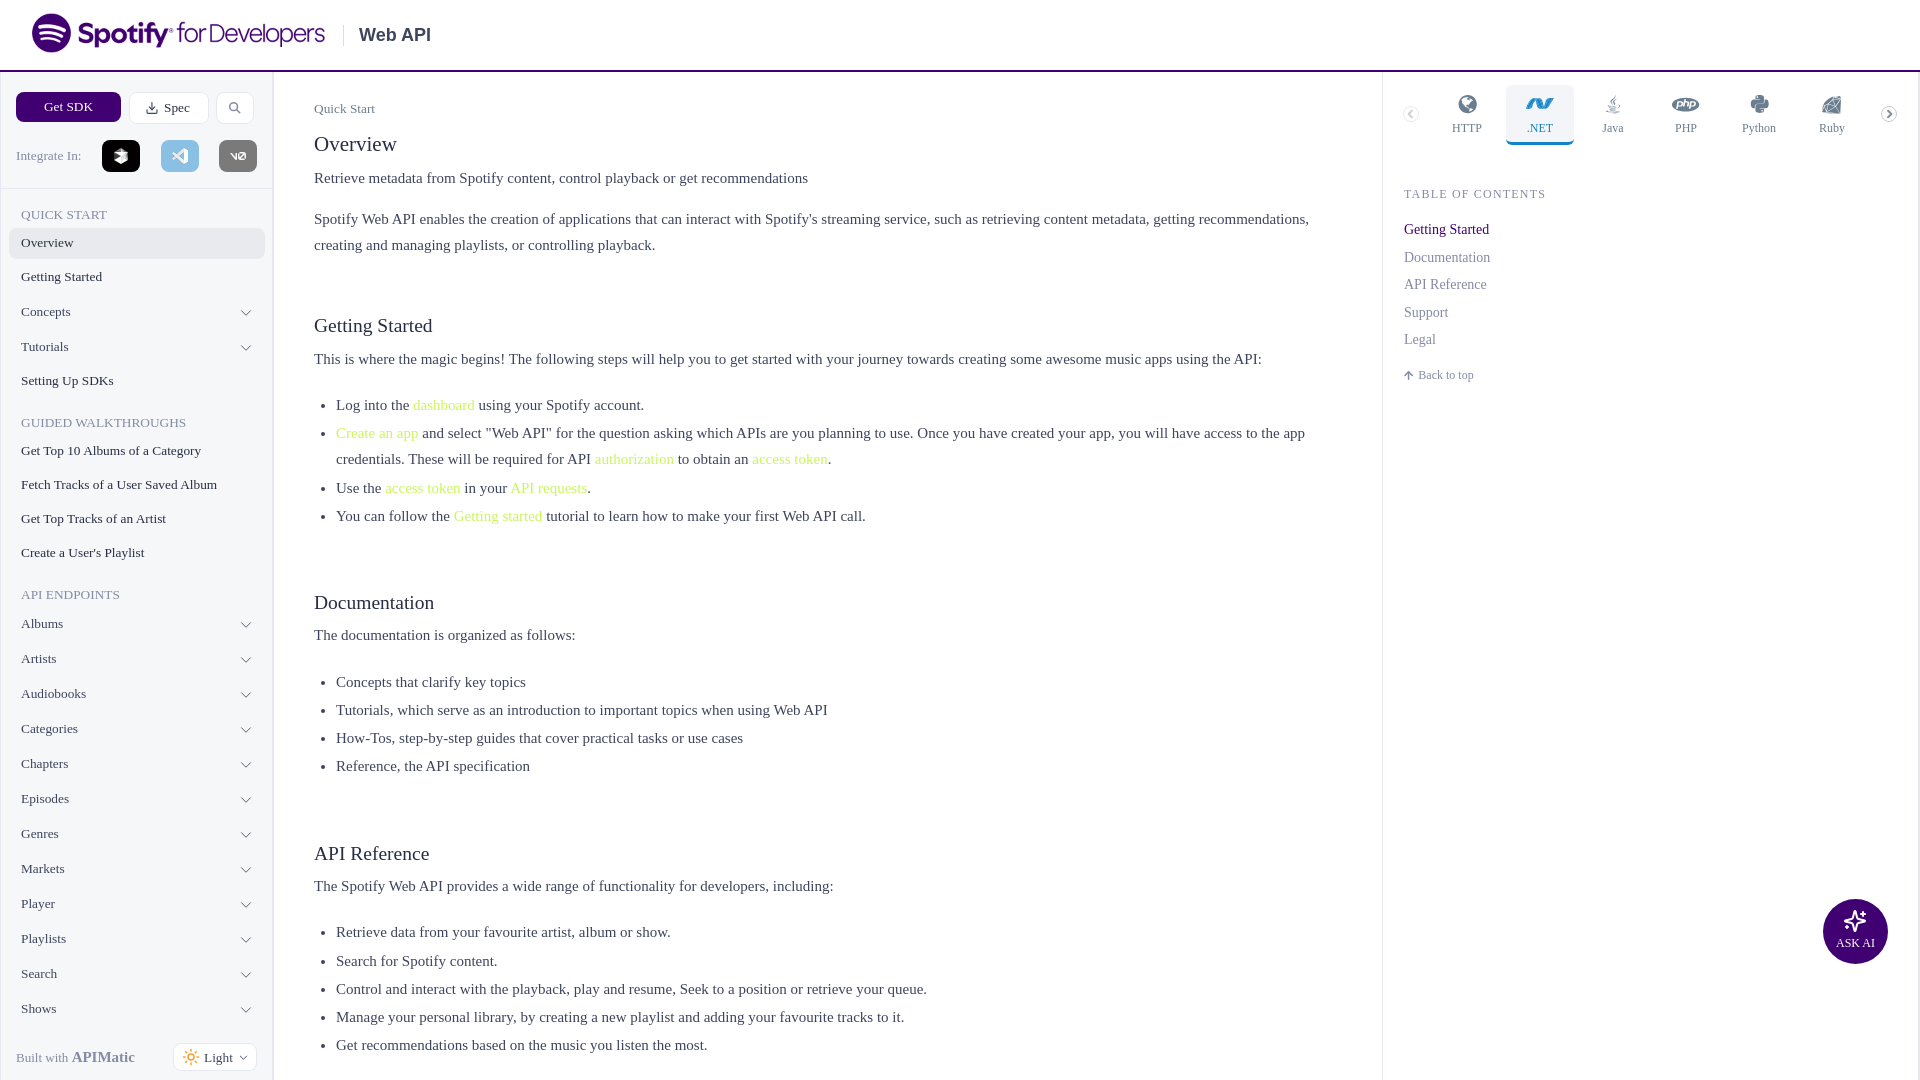Click the Quick Start breadcrumb

344,109
